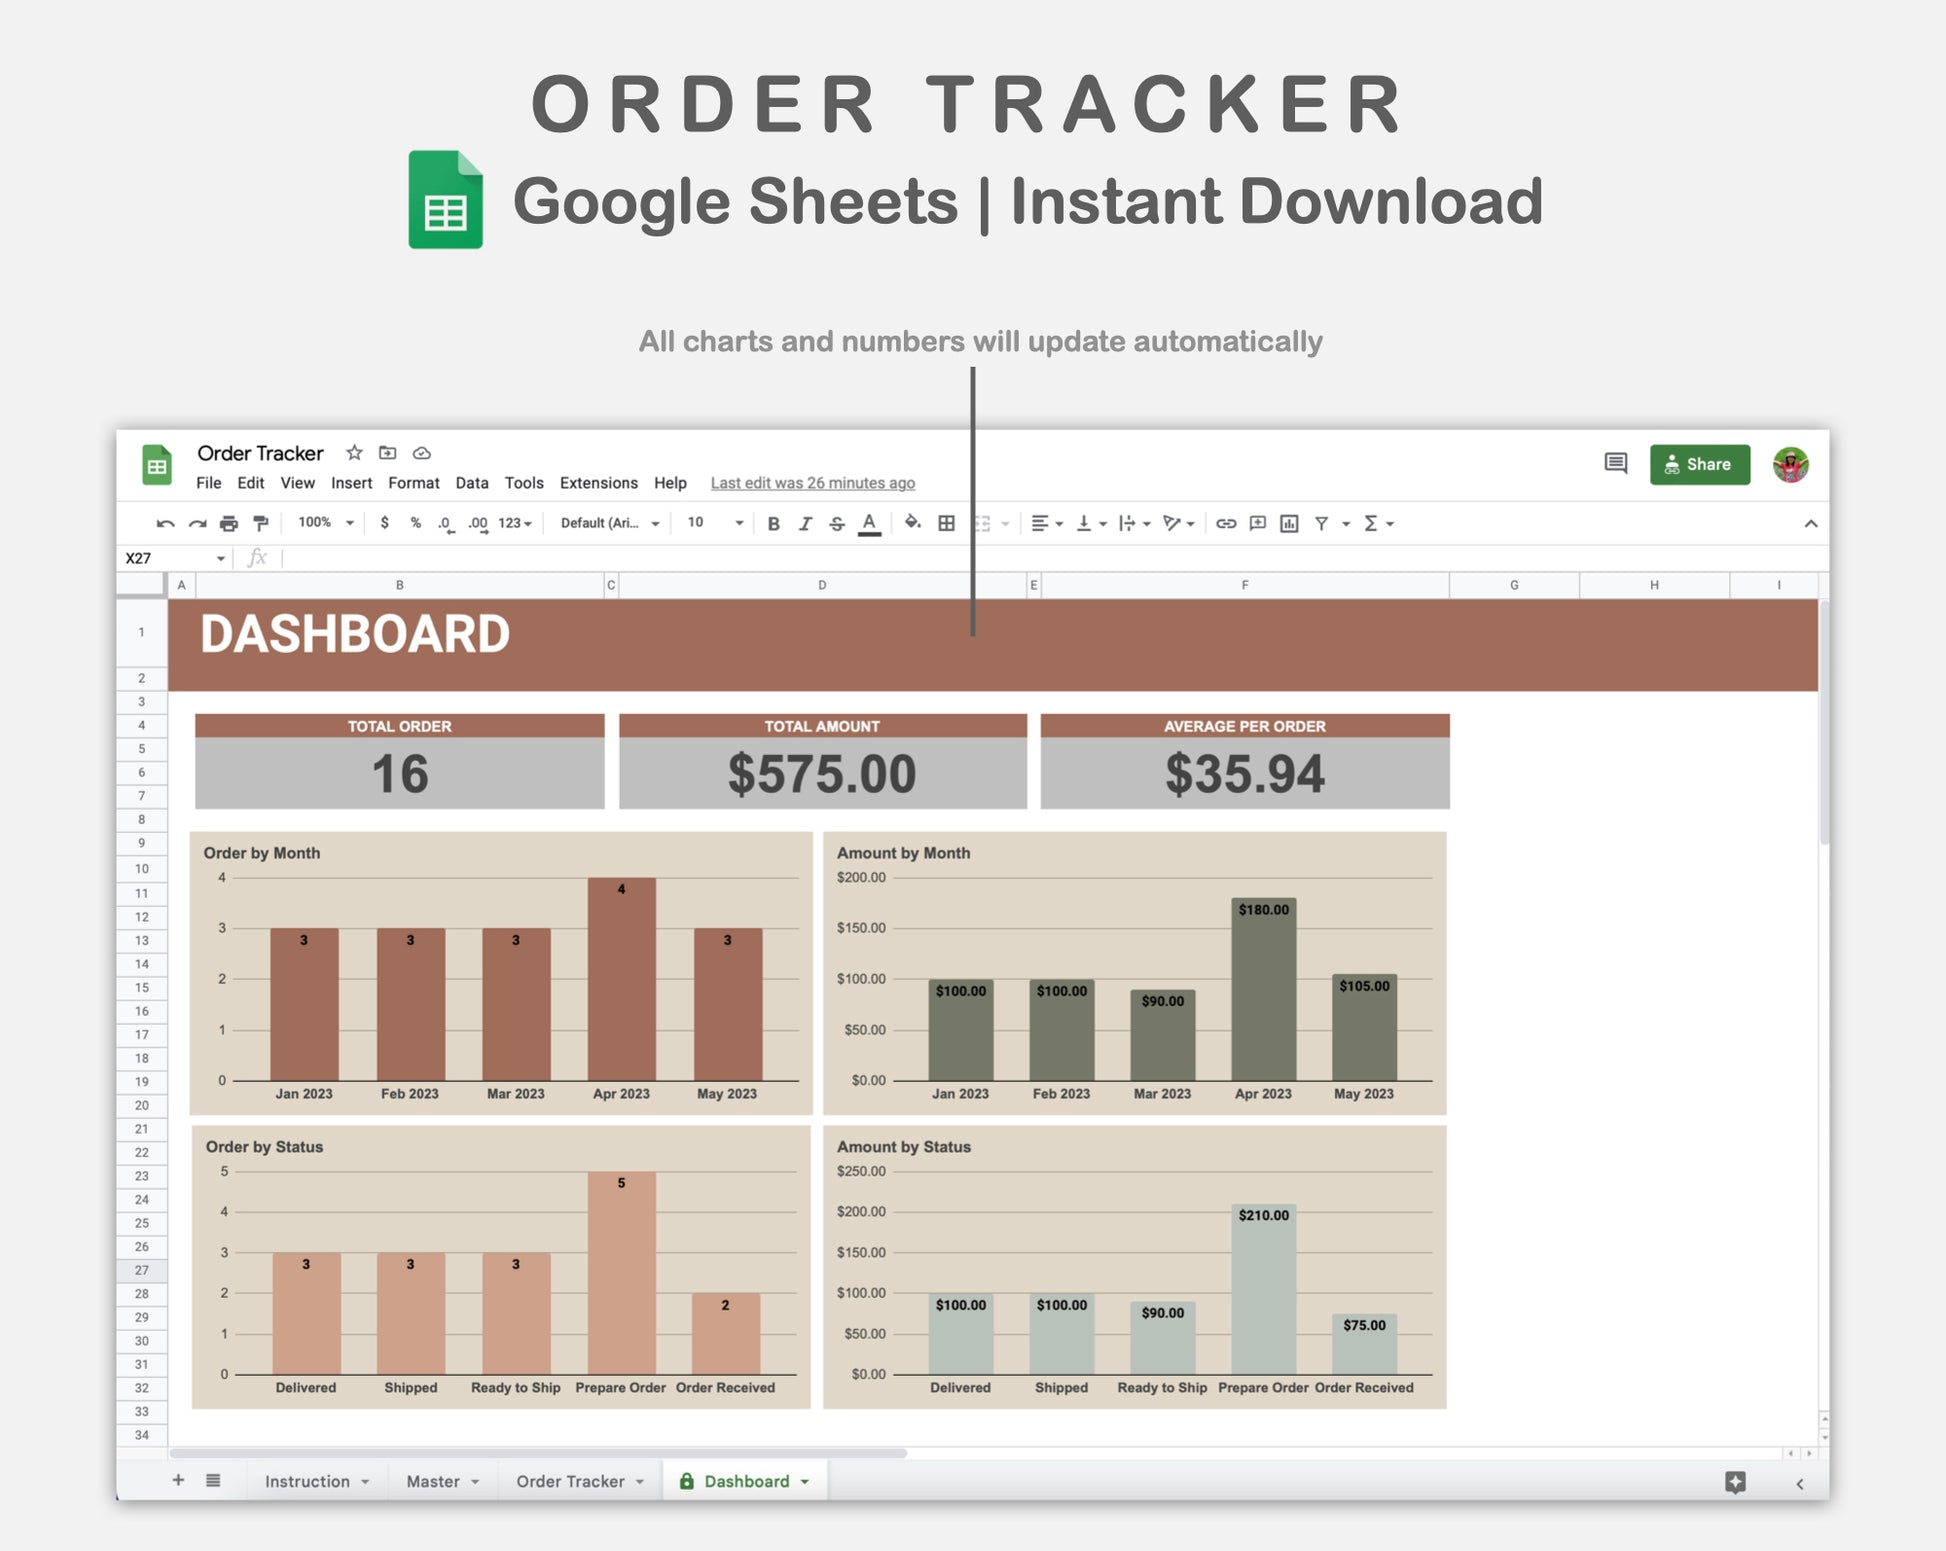Open the 'Last edit was 26 minutes ago' link
Image resolution: width=1946 pixels, height=1551 pixels.
click(x=812, y=483)
